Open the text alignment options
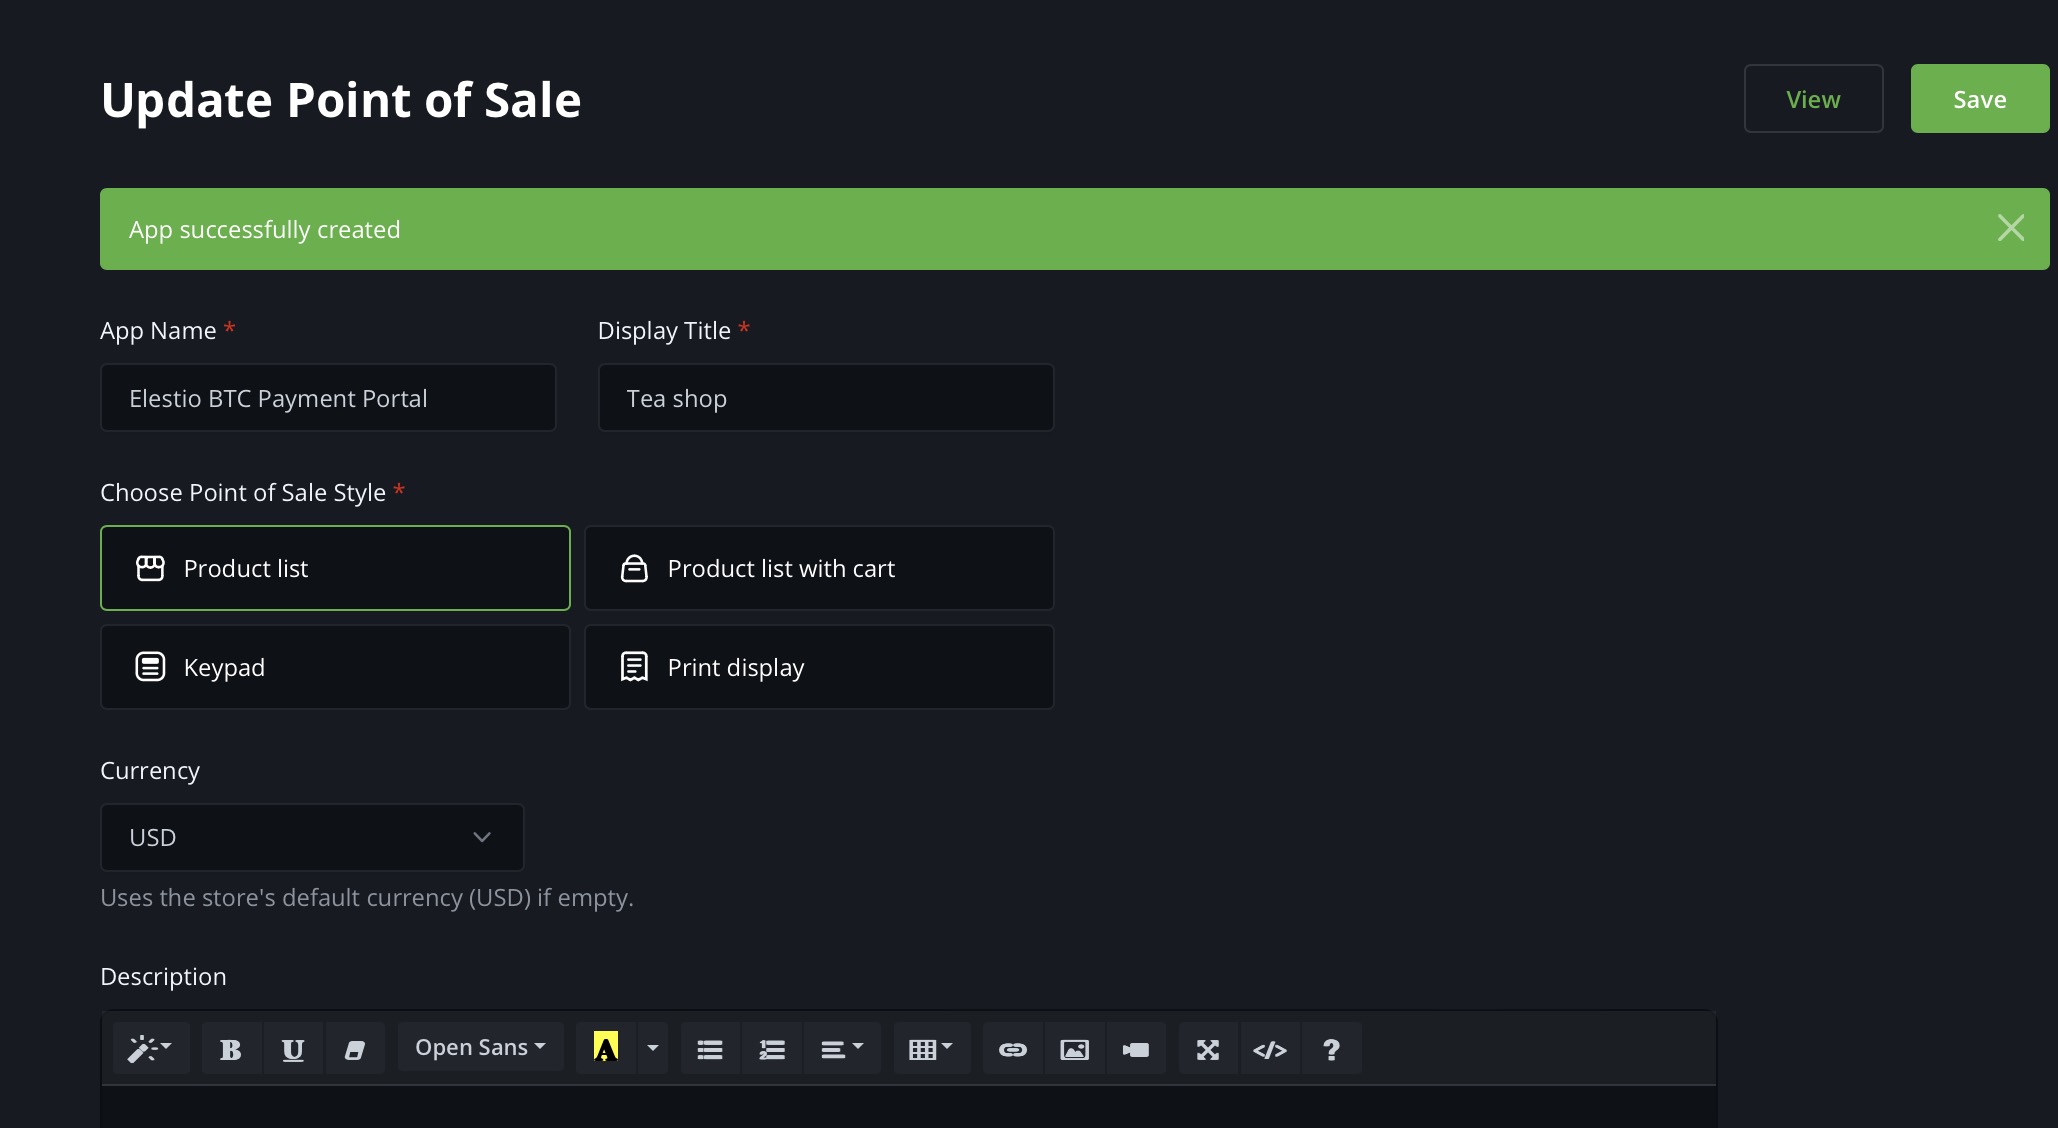2058x1128 pixels. (x=842, y=1049)
